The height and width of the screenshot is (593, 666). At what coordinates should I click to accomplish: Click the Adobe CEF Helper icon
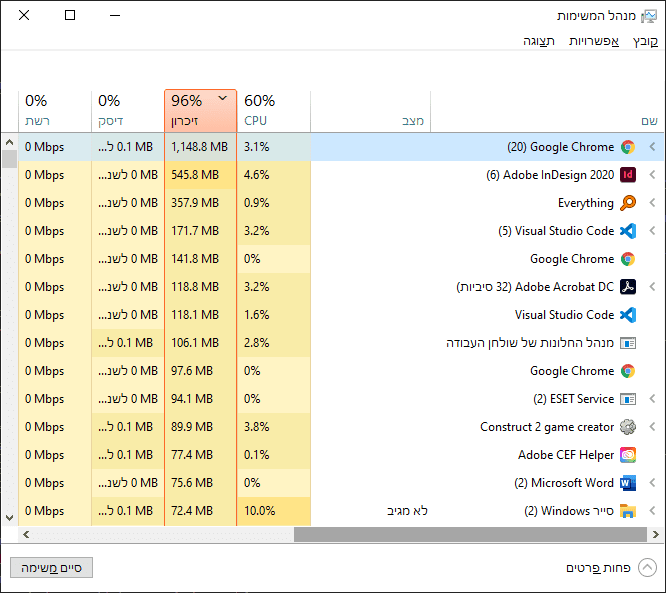coord(628,455)
